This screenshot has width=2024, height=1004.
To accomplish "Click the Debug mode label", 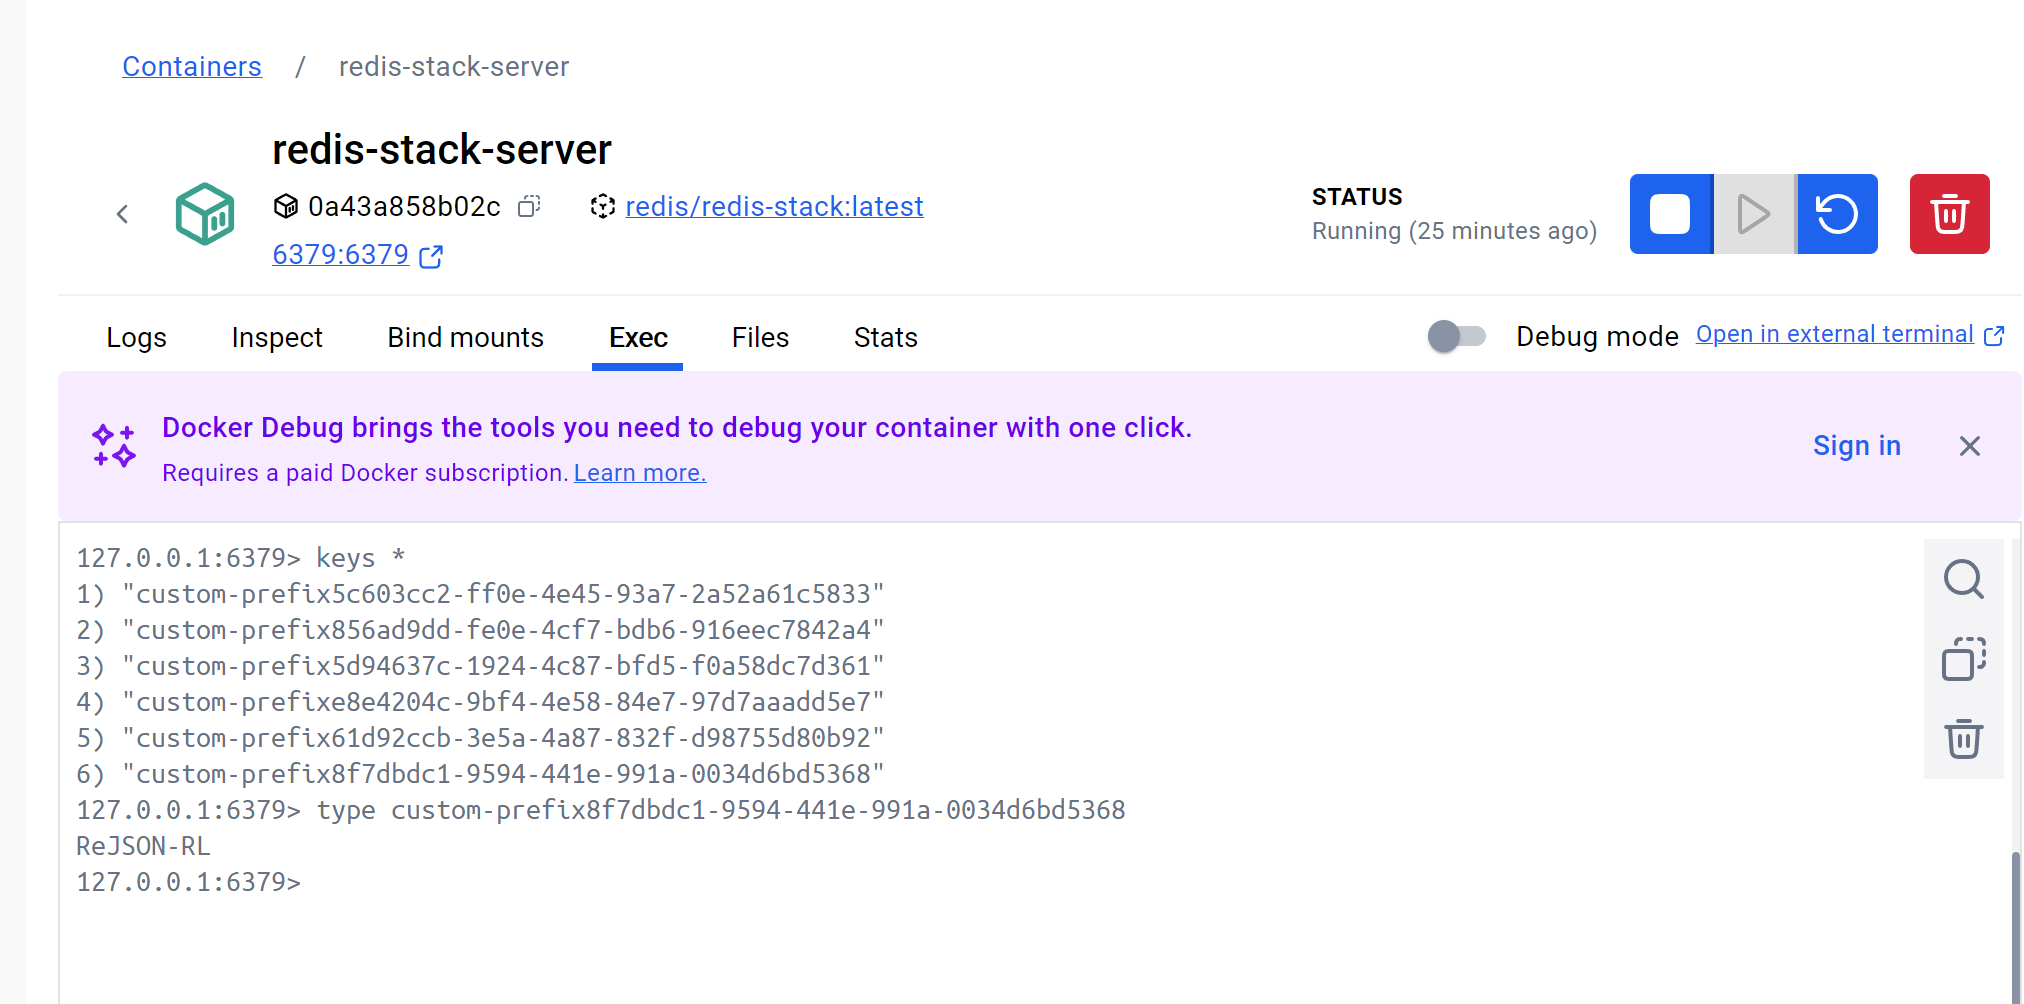I will [1597, 336].
